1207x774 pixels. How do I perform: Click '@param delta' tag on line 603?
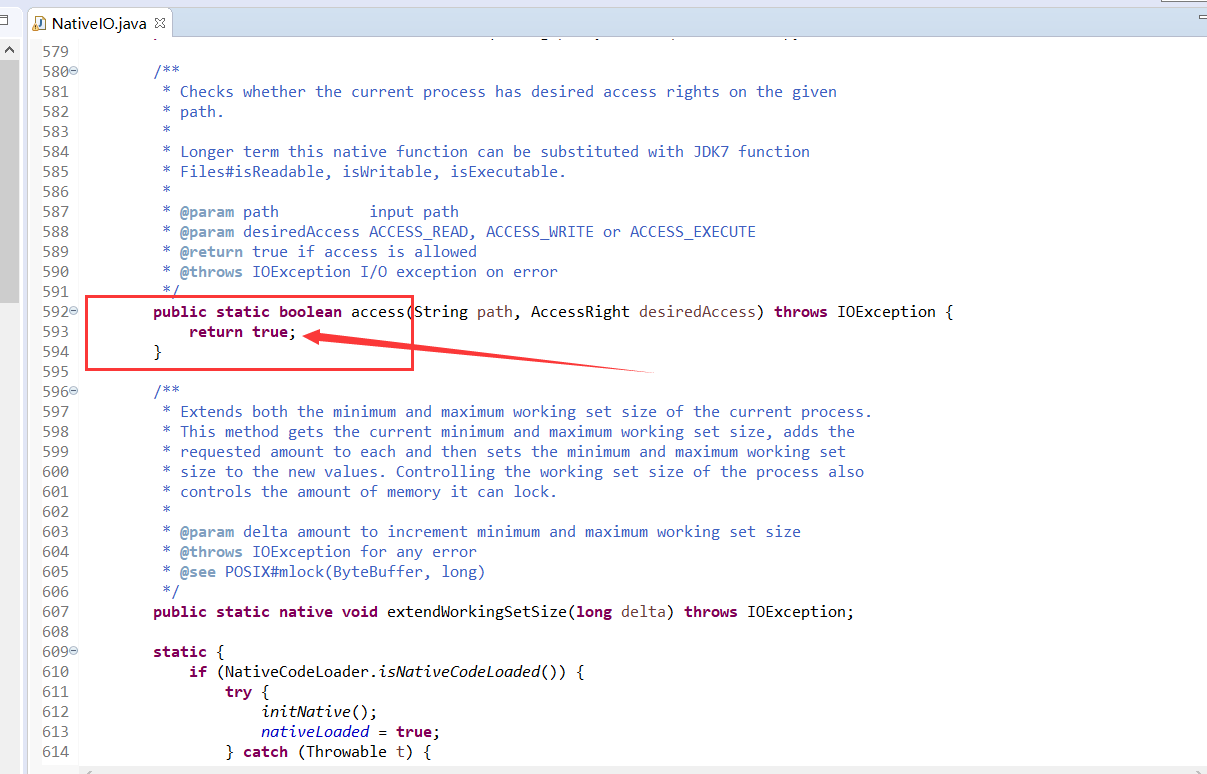click(x=234, y=531)
